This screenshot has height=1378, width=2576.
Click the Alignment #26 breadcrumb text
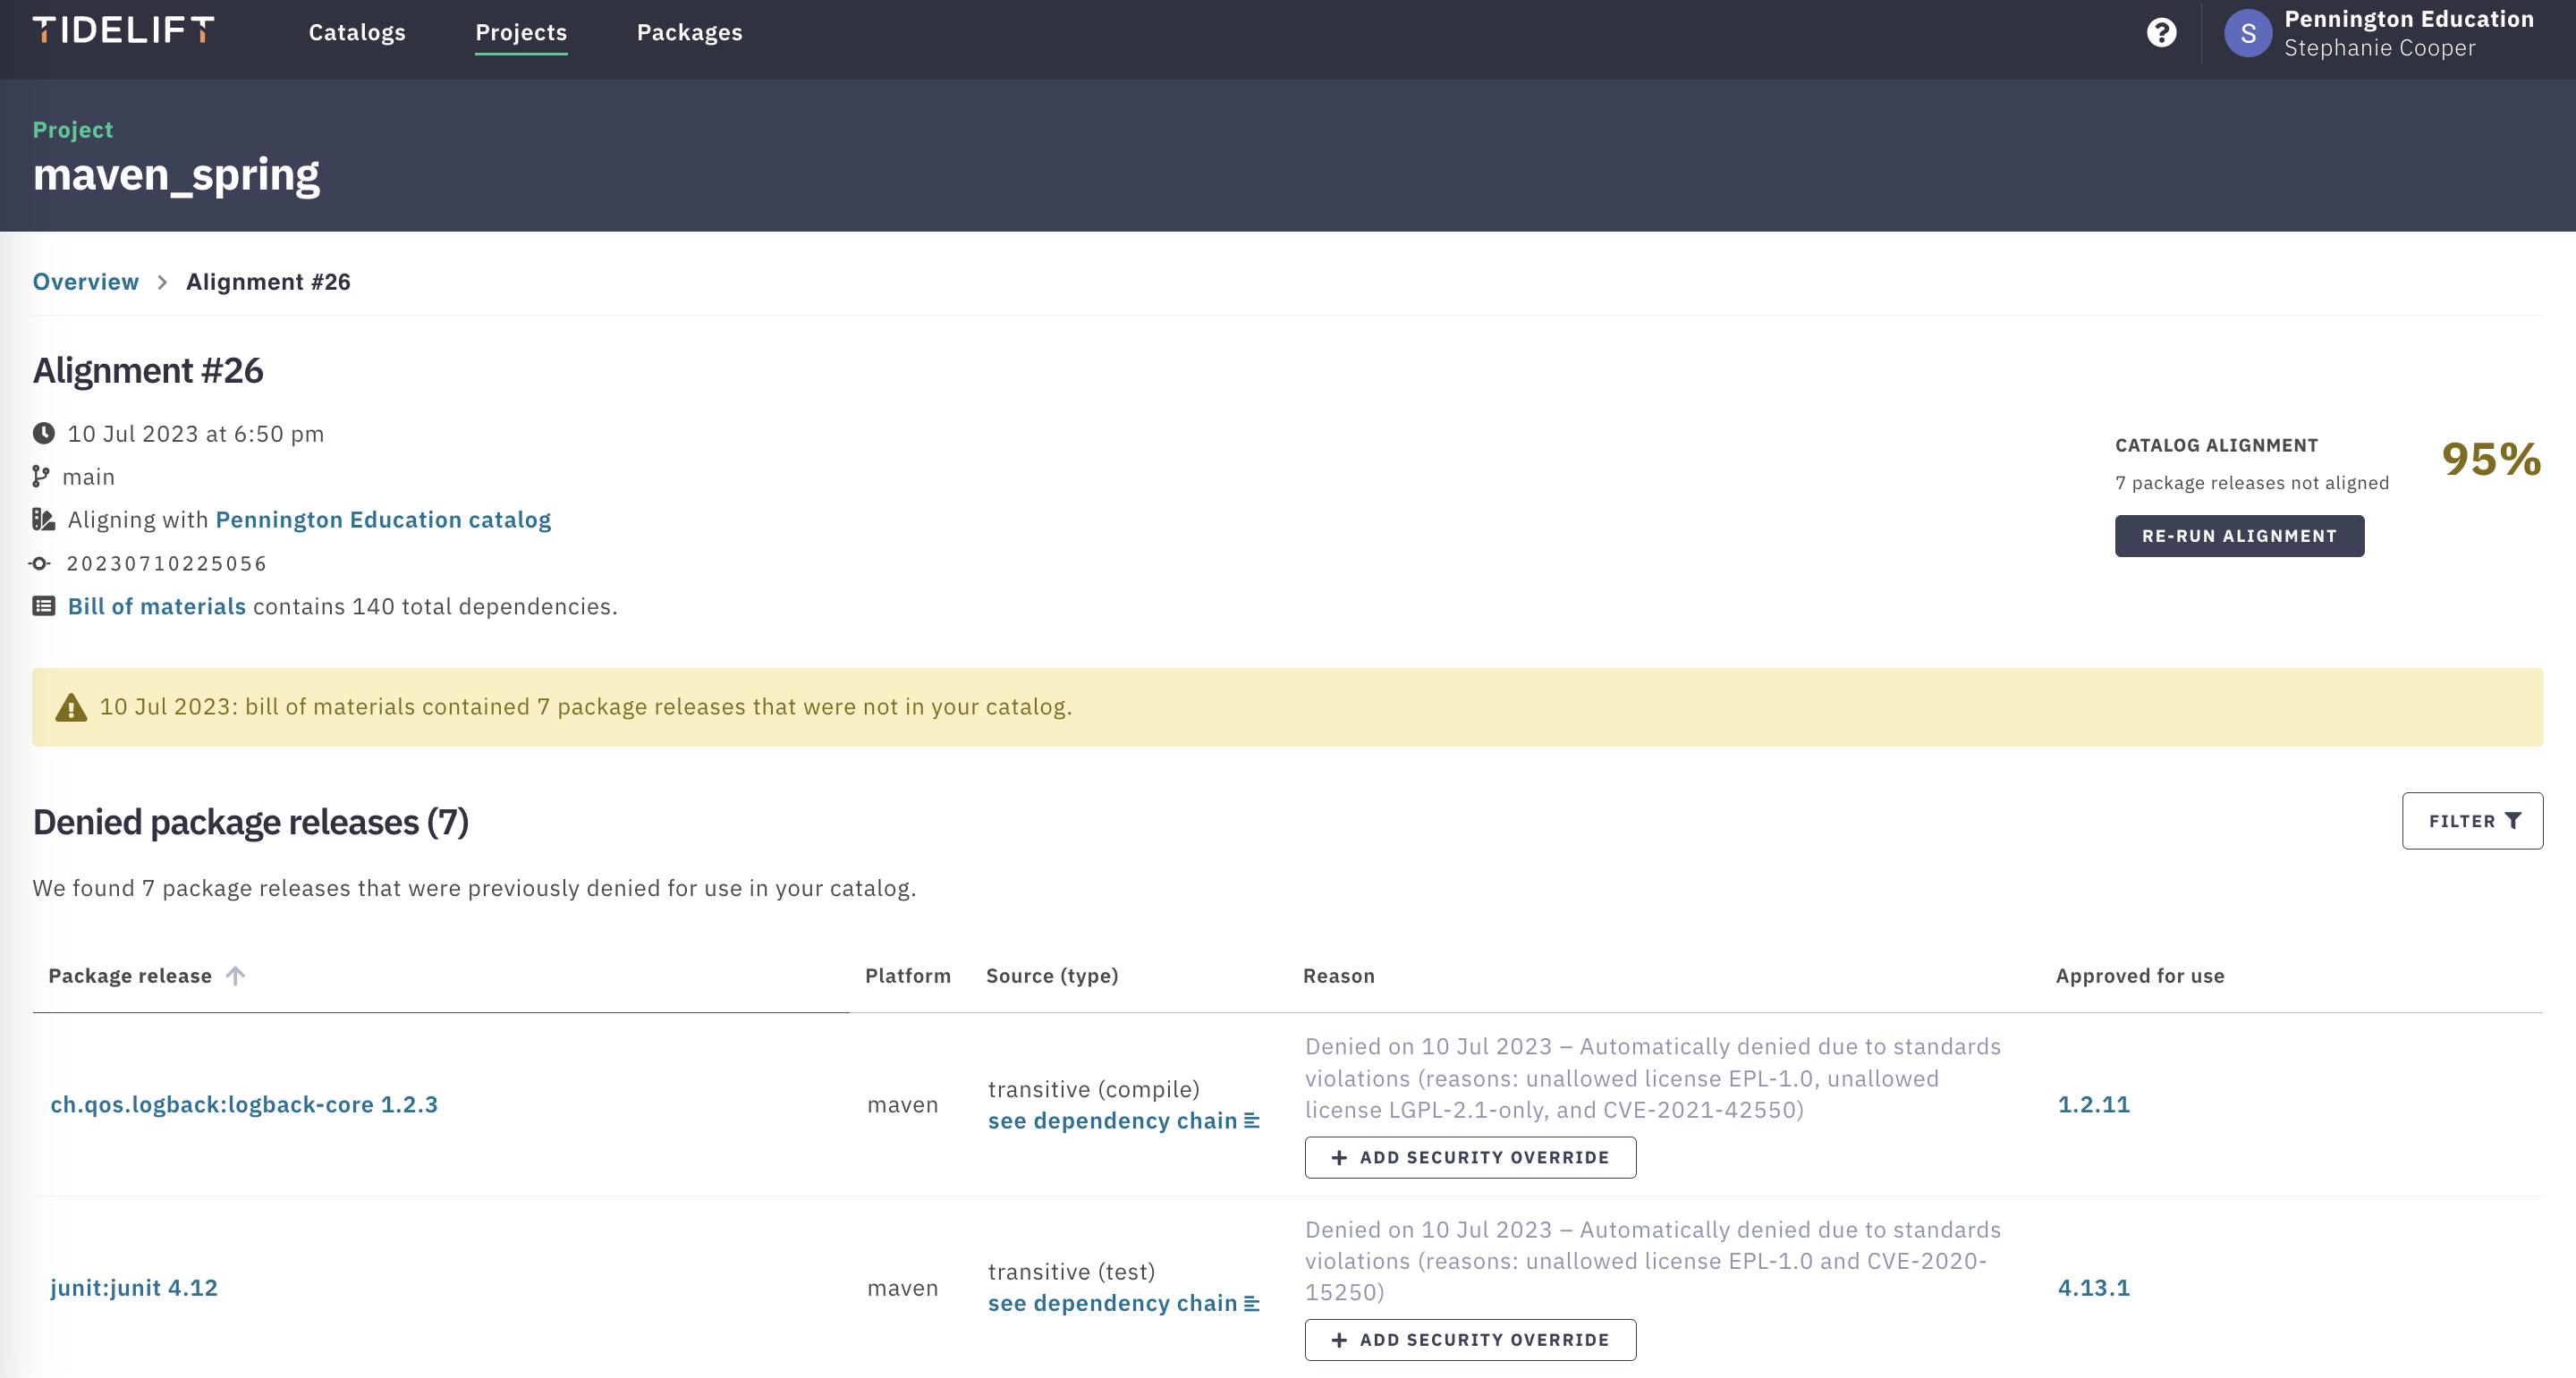pyautogui.click(x=268, y=282)
